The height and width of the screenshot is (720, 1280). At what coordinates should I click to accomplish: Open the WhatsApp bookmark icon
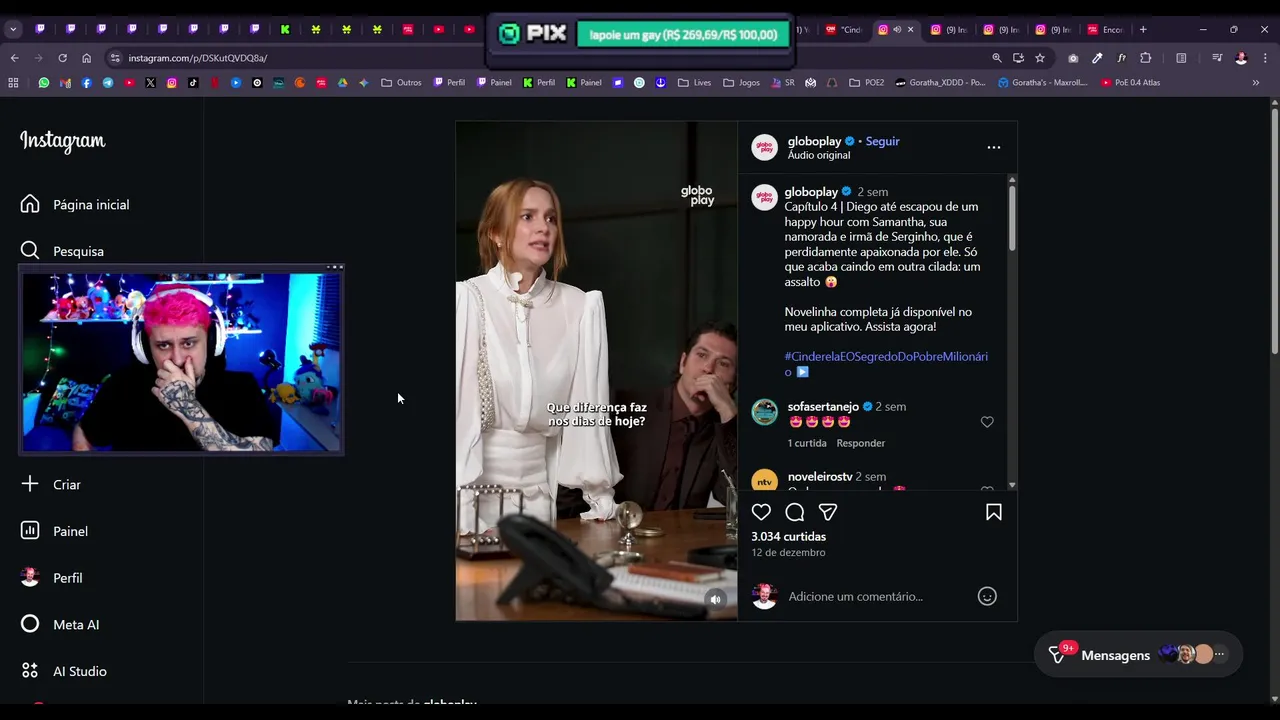point(44,83)
